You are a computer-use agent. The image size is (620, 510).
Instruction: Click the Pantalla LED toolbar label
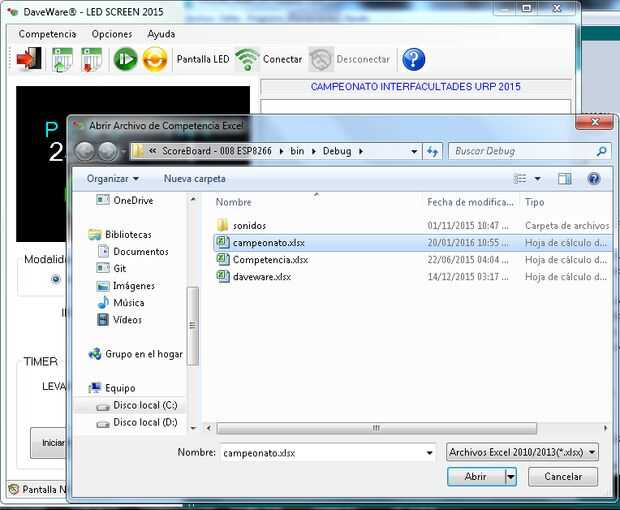pyautogui.click(x=203, y=59)
